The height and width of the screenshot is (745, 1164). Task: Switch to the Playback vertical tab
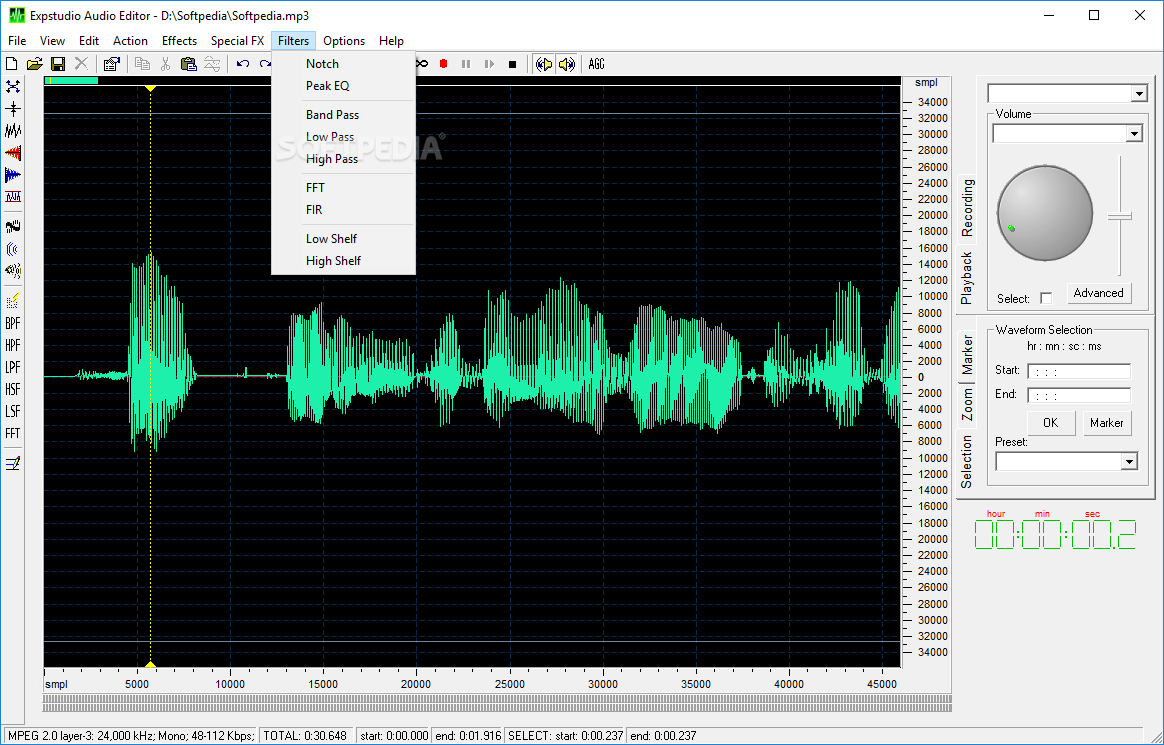coord(967,278)
